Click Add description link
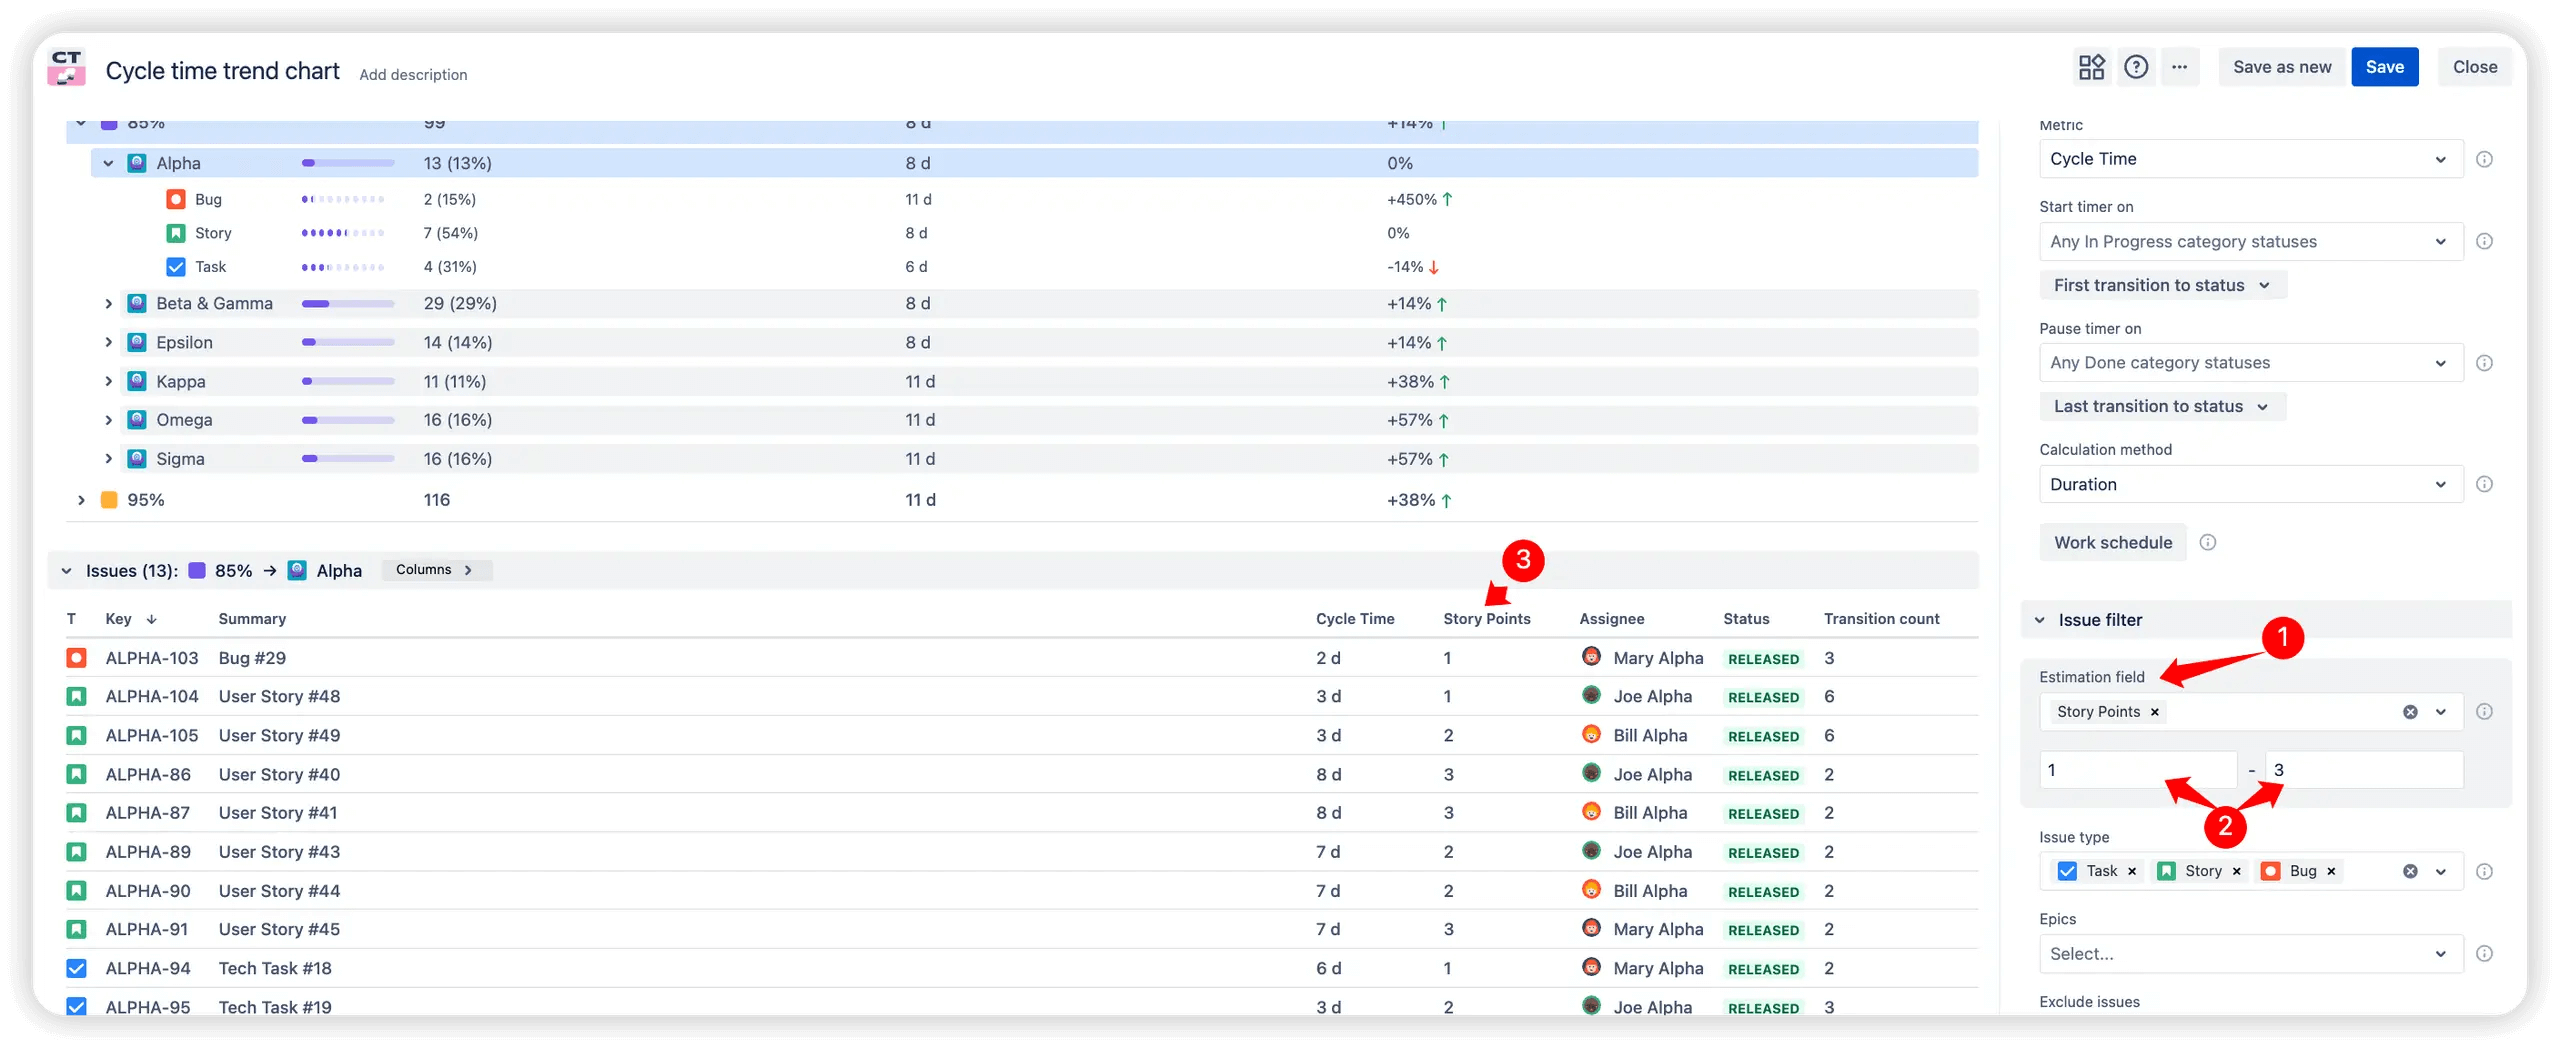The image size is (2560, 1048). [x=413, y=75]
